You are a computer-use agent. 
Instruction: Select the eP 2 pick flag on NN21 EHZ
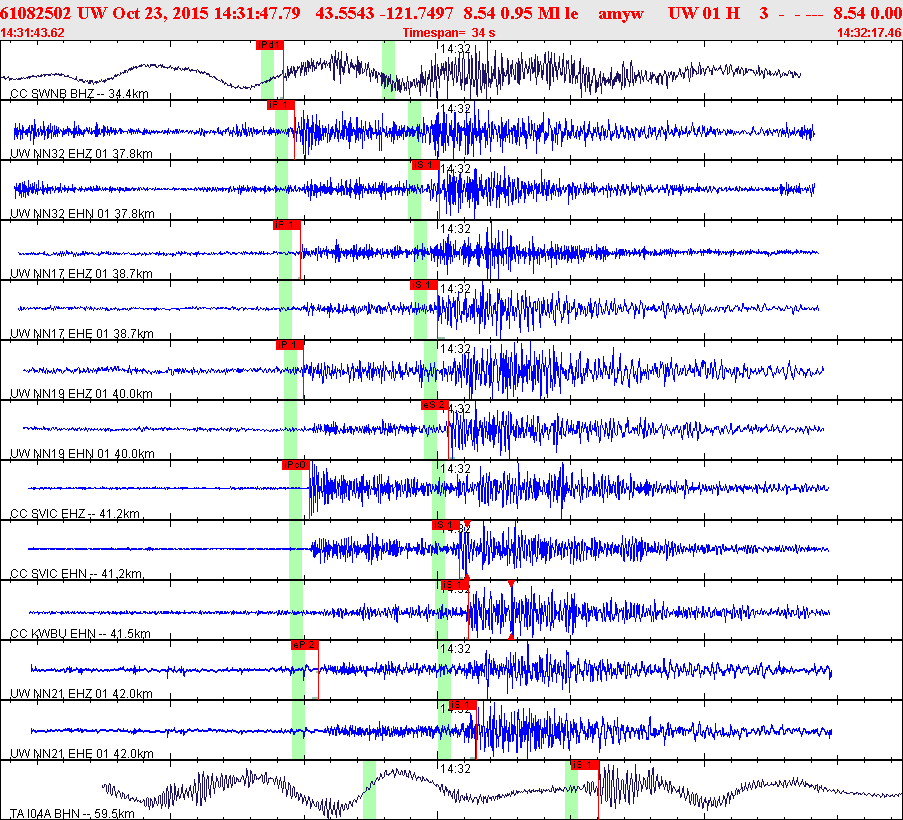coord(304,645)
